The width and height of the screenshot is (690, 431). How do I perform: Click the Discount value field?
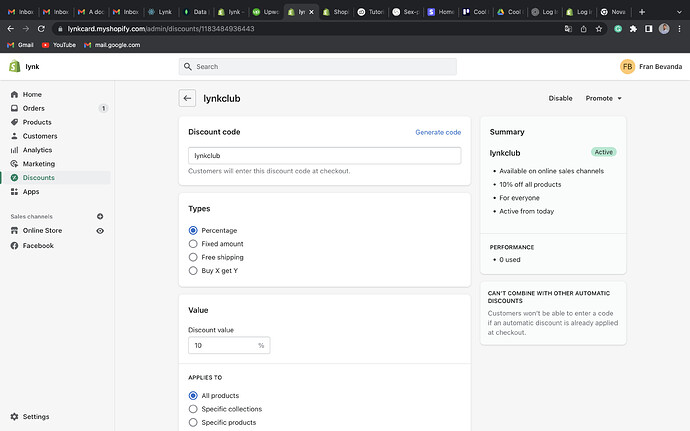(222, 345)
